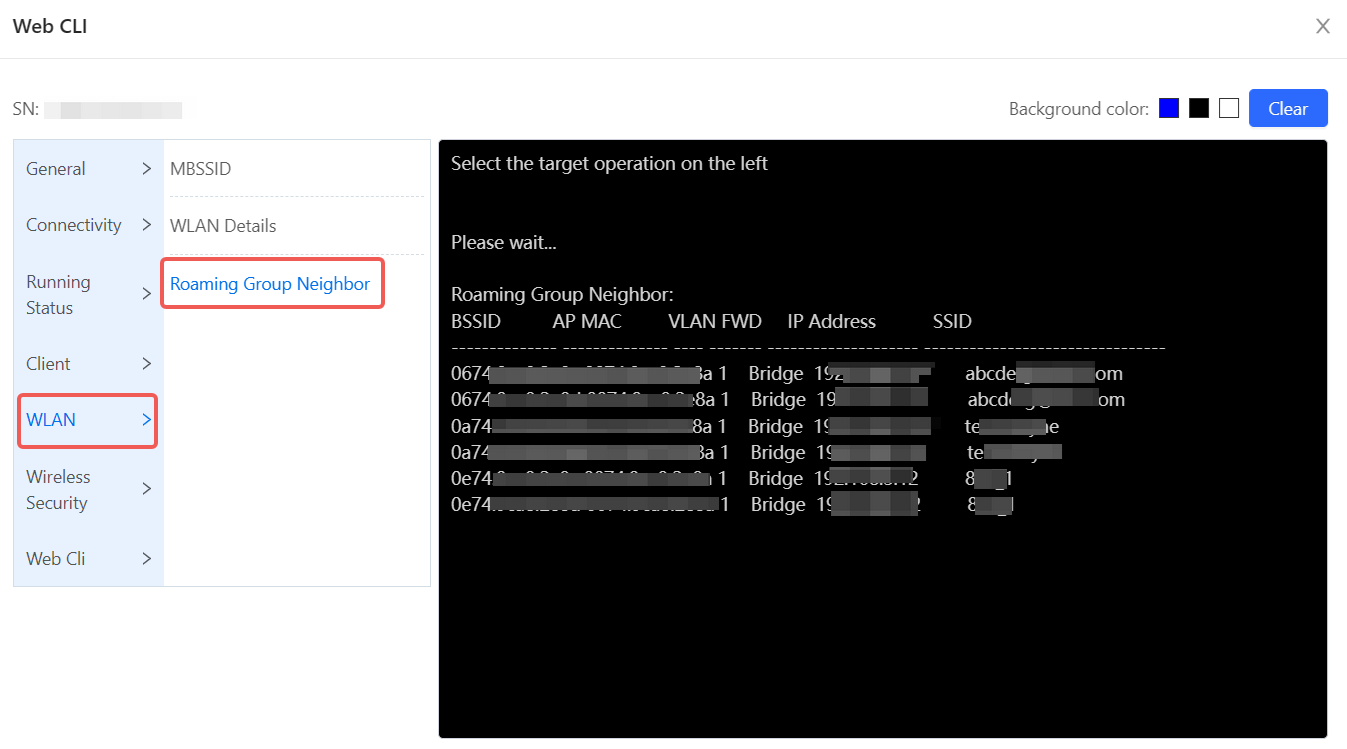Select the WLAN Details operation

click(x=223, y=226)
